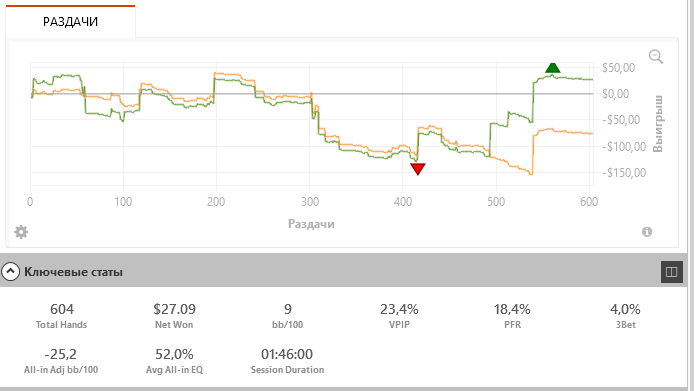Click the Avg All-in EQ 52,0% stat
The image size is (694, 391).
click(x=174, y=361)
